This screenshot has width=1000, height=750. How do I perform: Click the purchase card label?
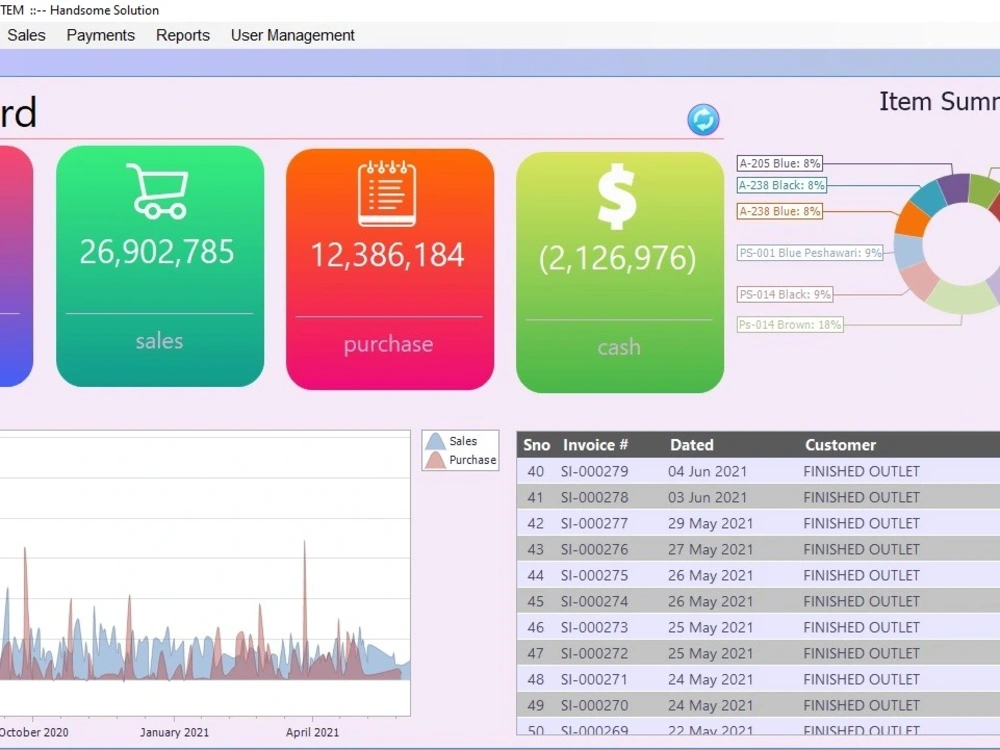point(388,344)
